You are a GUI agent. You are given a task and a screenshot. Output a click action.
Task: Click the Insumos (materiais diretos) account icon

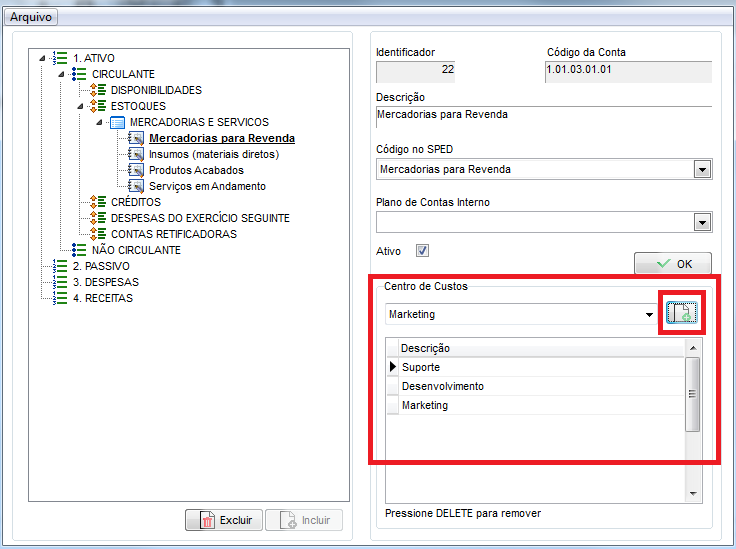coord(137,154)
